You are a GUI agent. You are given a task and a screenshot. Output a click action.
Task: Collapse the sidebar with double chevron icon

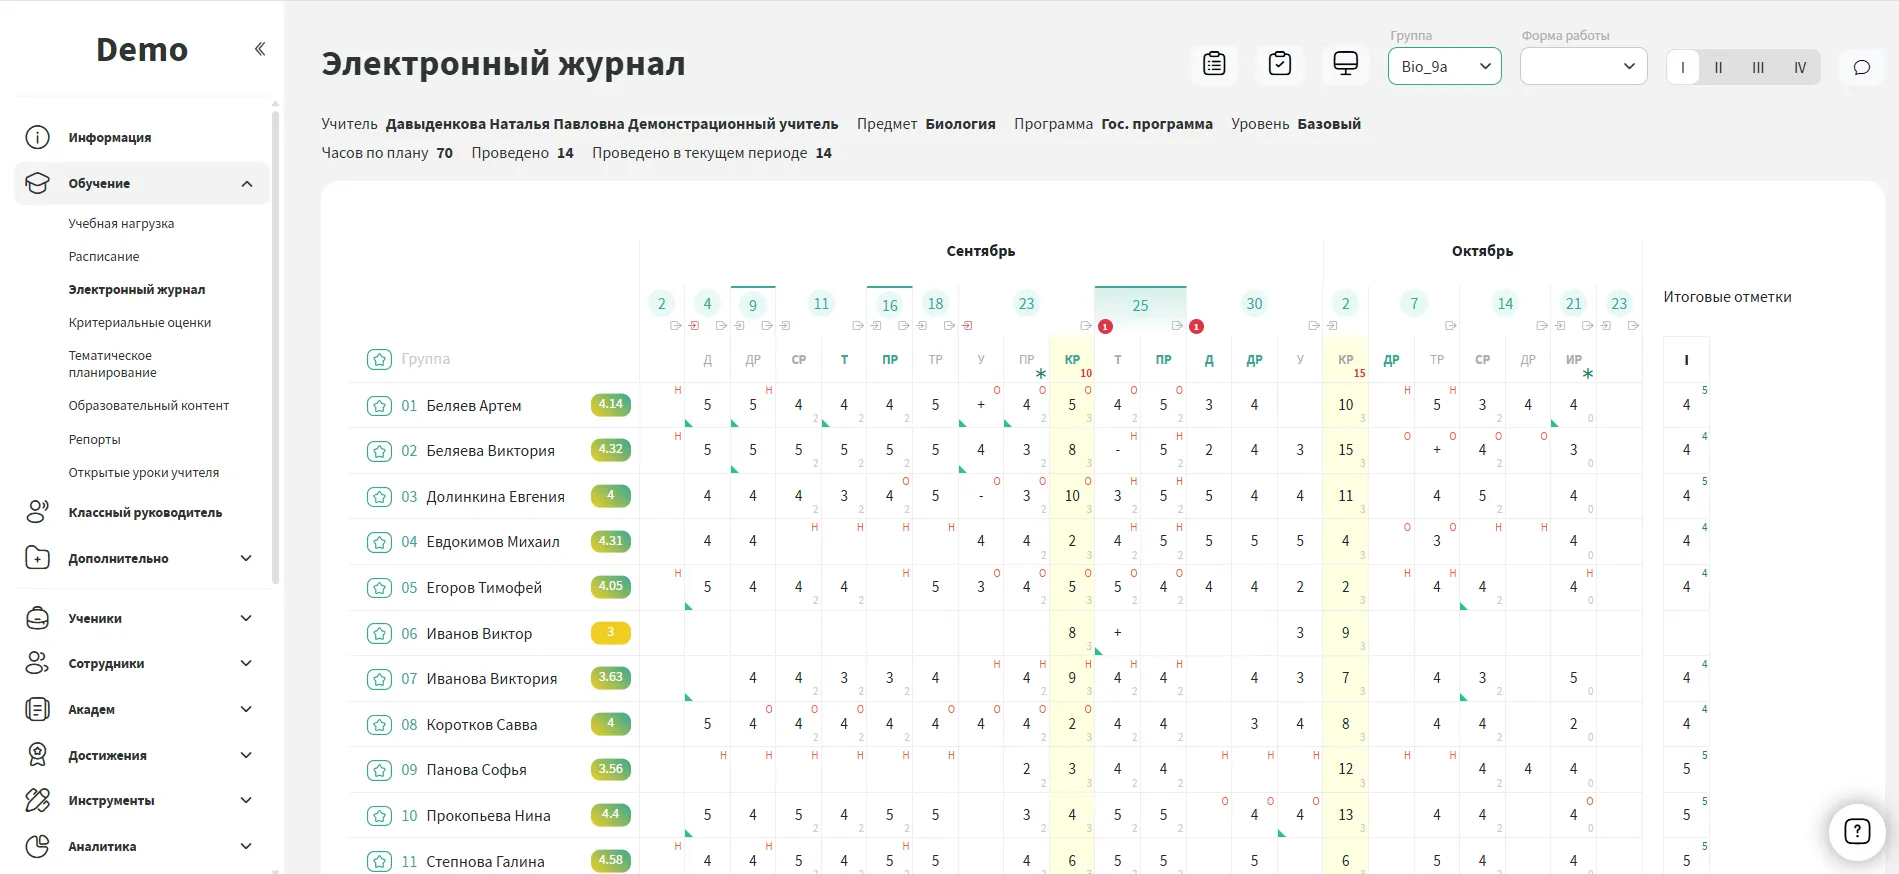click(260, 49)
